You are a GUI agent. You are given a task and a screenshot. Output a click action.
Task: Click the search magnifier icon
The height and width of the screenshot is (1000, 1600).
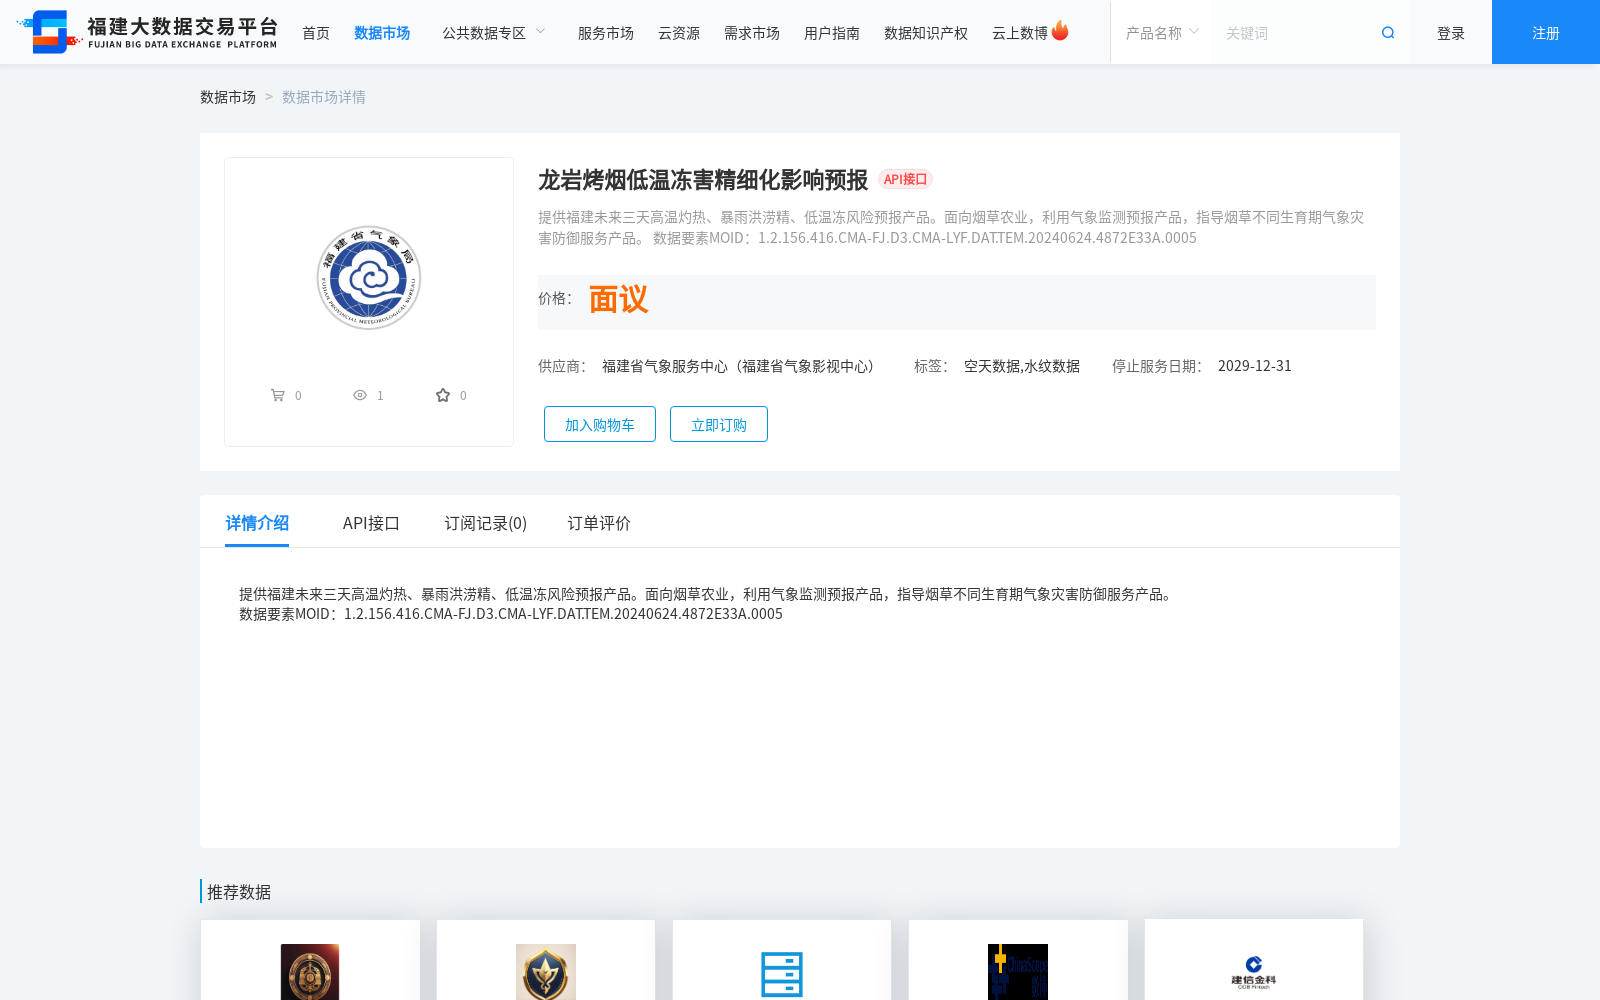[1388, 33]
